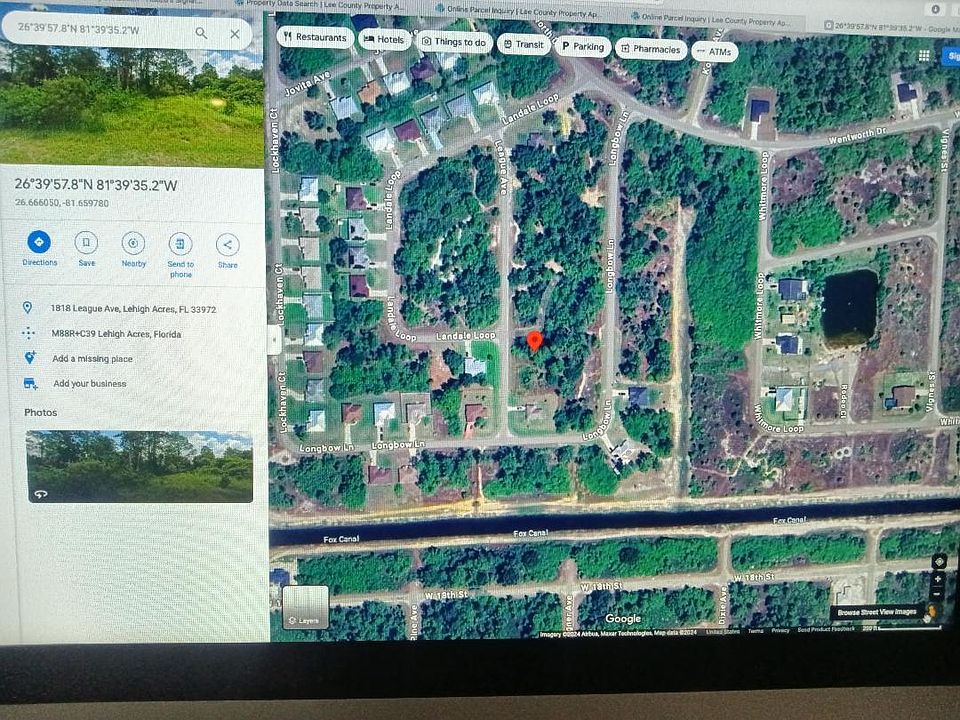Clear the search box with the X
Viewport: 960px width, 720px height.
pyautogui.click(x=235, y=33)
